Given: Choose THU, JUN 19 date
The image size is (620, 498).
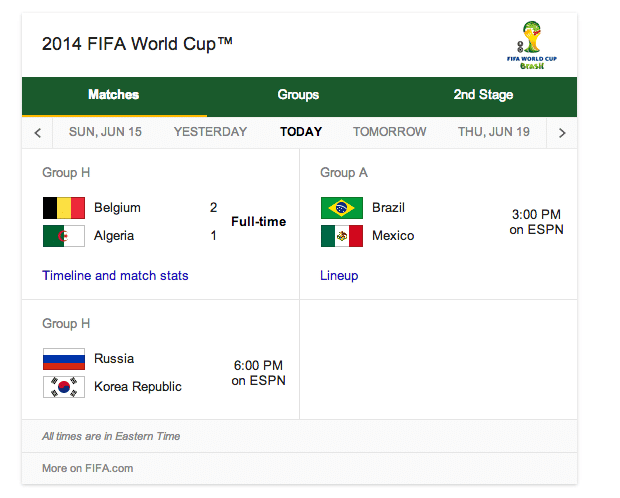Looking at the screenshot, I should [493, 132].
